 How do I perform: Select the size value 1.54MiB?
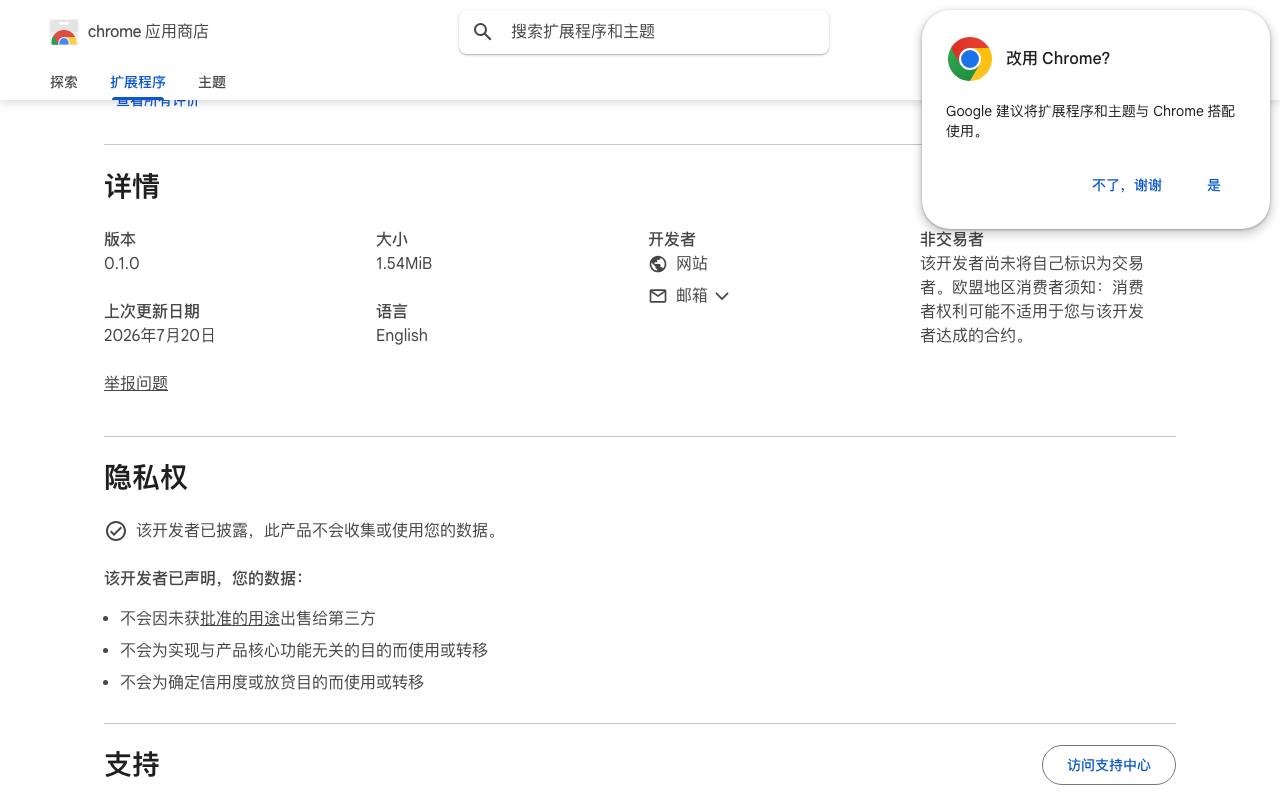[404, 264]
